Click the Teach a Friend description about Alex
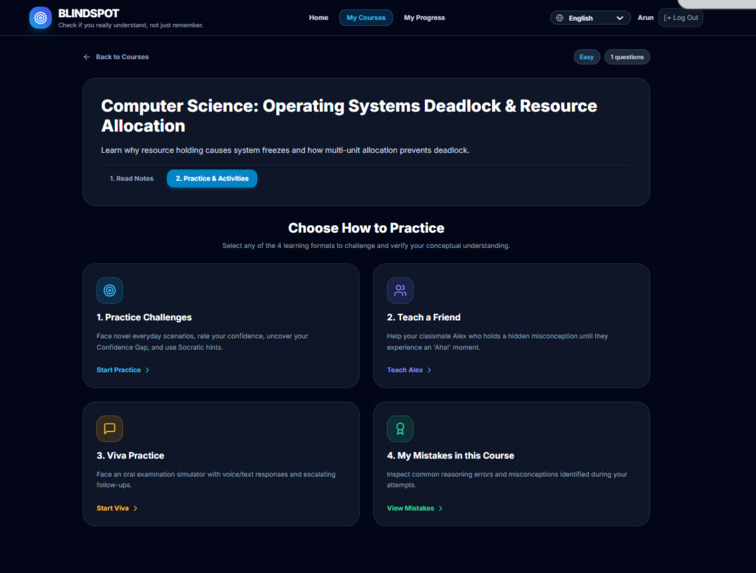756x573 pixels. pyautogui.click(x=497, y=341)
